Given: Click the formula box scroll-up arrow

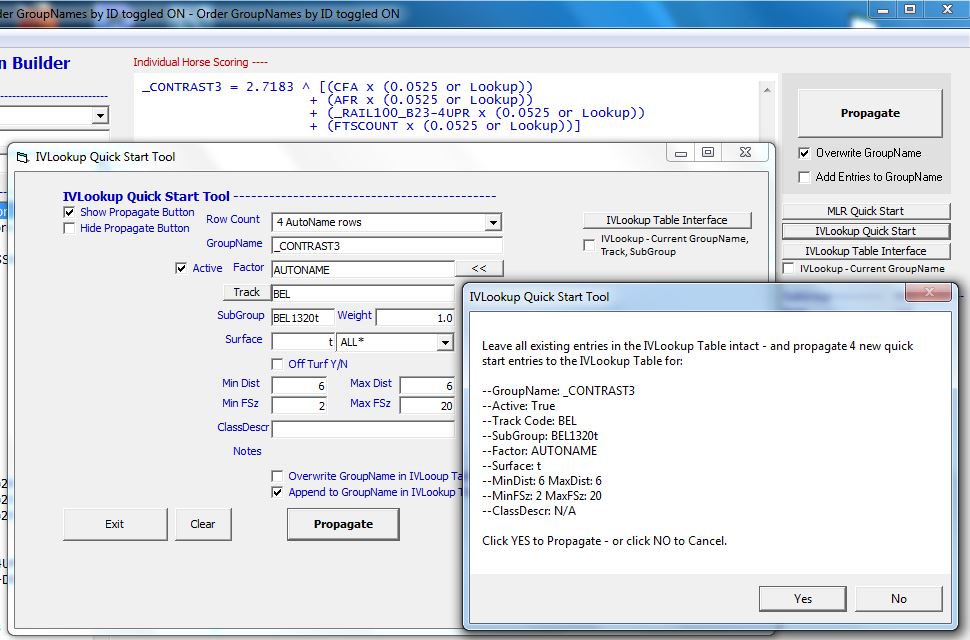Looking at the screenshot, I should tap(766, 90).
